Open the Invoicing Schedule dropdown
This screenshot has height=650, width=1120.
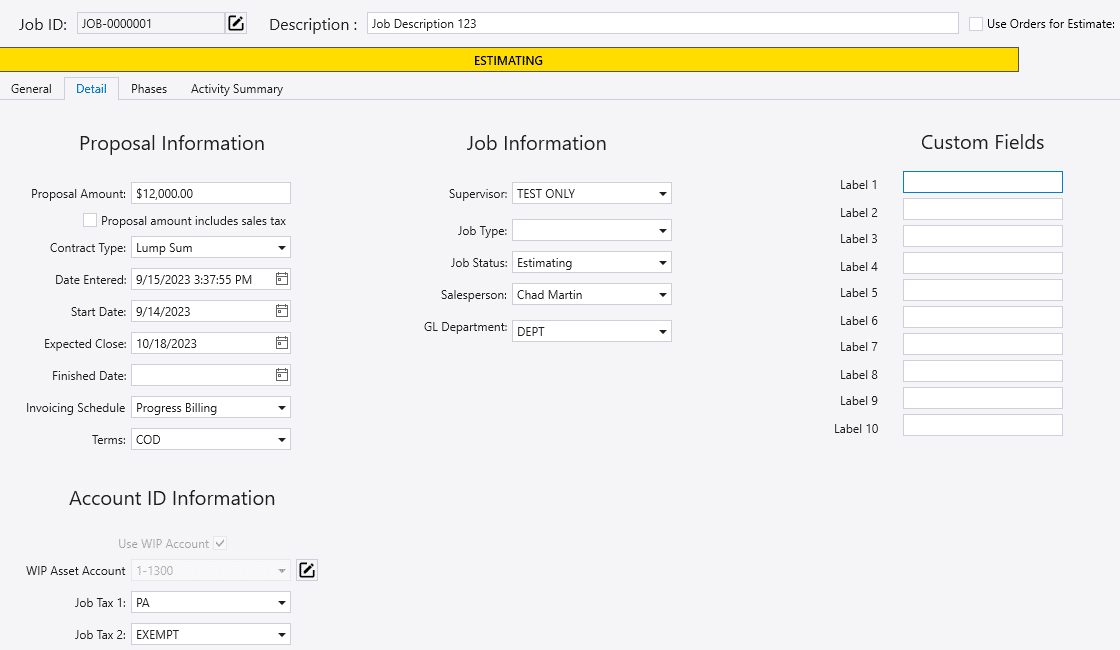point(281,407)
